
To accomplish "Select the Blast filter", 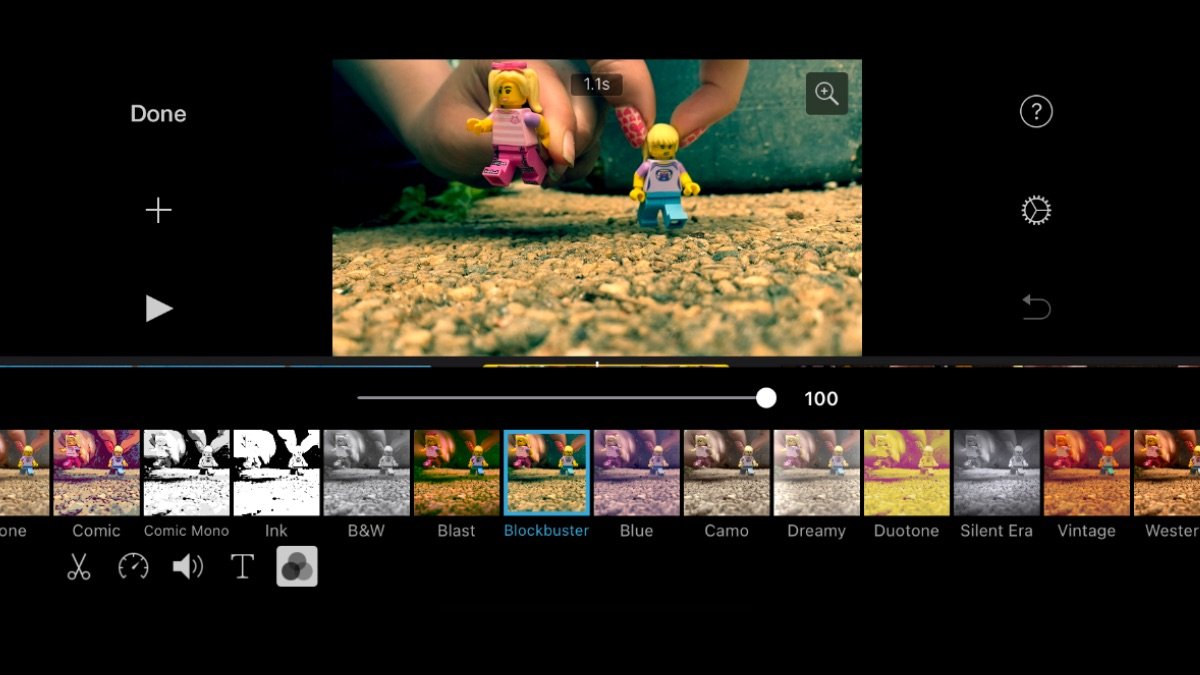I will 456,473.
